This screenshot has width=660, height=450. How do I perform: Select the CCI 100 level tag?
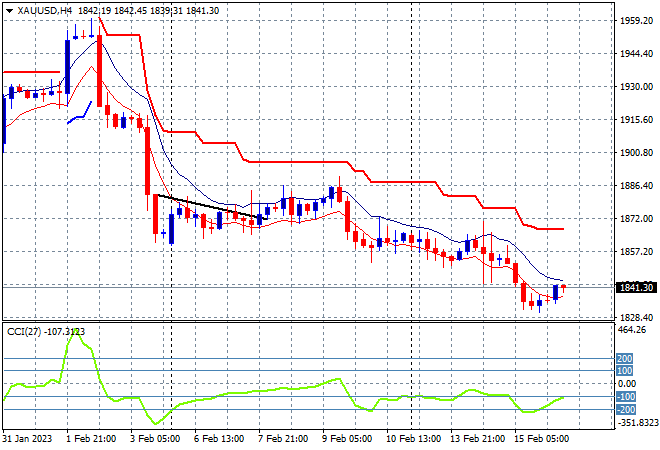pos(625,371)
